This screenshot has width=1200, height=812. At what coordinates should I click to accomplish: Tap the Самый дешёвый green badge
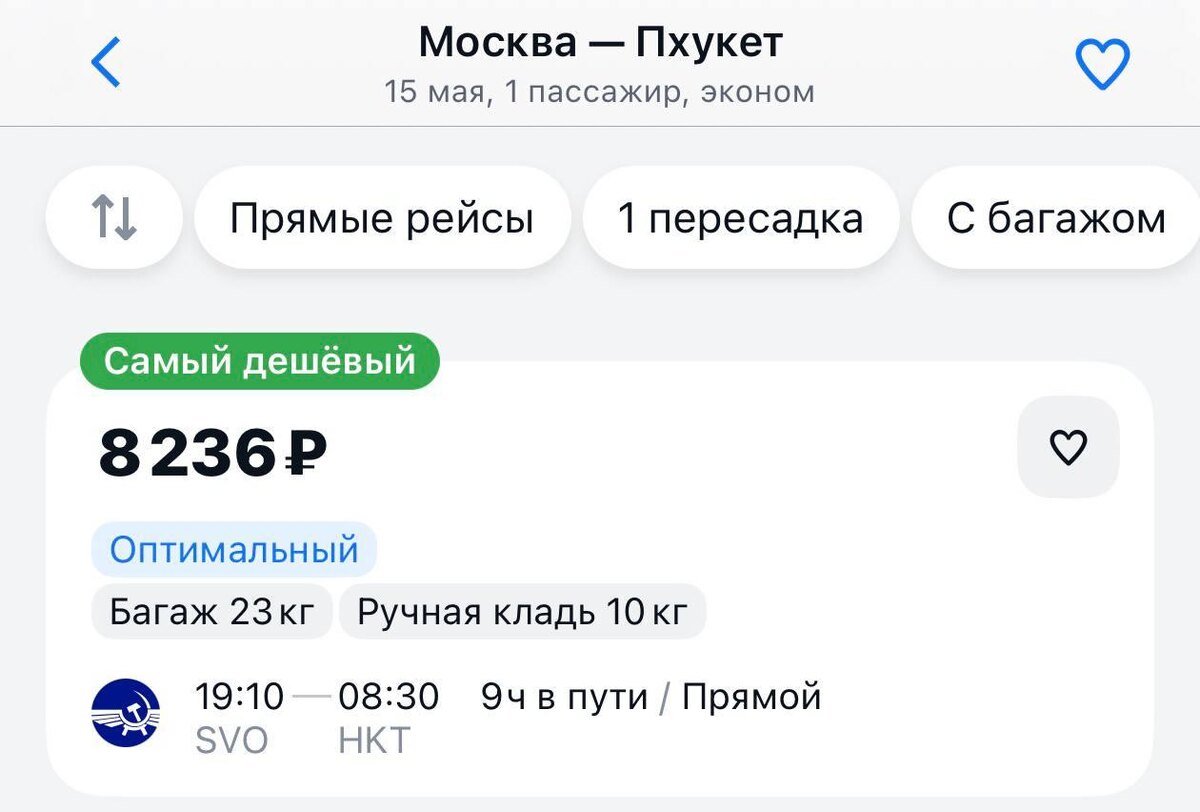259,361
